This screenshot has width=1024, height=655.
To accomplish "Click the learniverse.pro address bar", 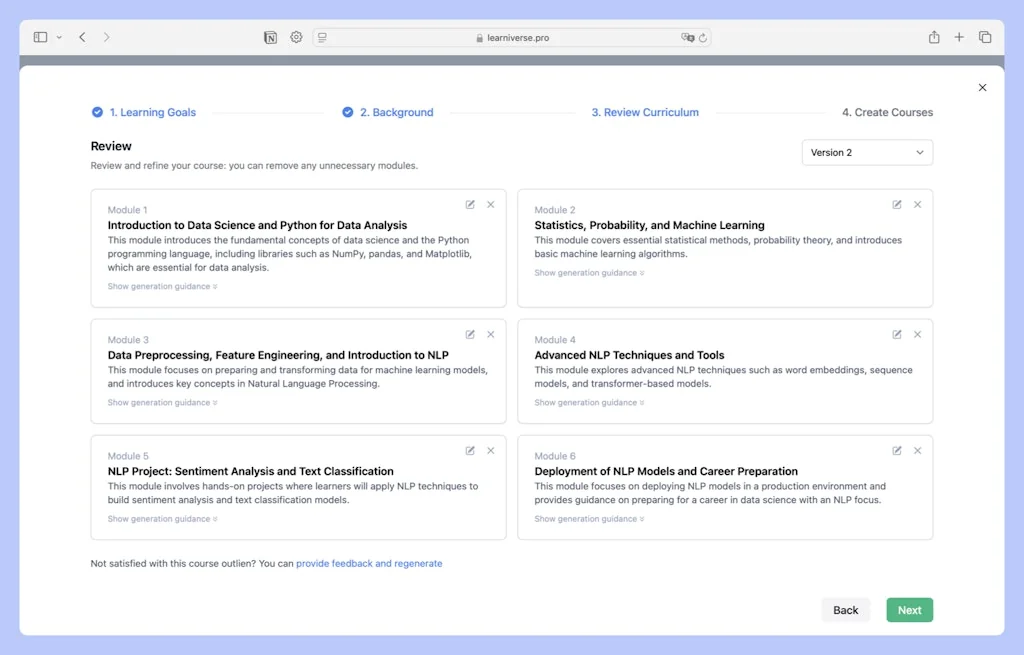I will point(512,37).
